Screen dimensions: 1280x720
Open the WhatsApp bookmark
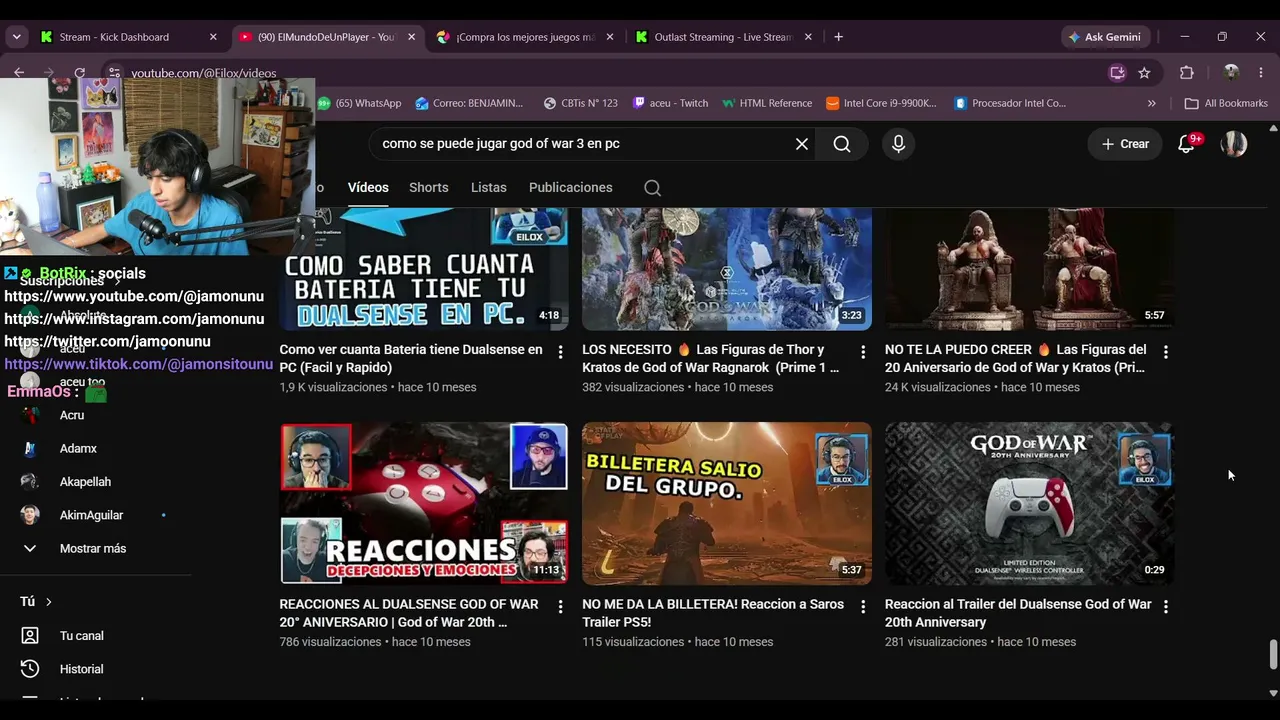[x=360, y=103]
